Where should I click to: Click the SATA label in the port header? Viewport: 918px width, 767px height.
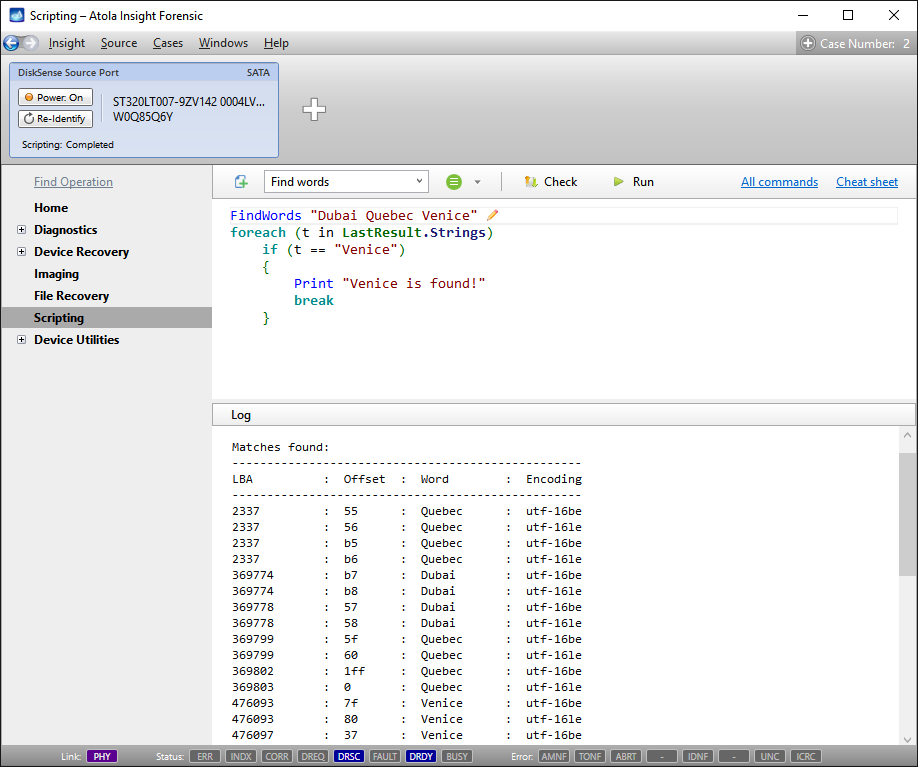click(x=258, y=73)
